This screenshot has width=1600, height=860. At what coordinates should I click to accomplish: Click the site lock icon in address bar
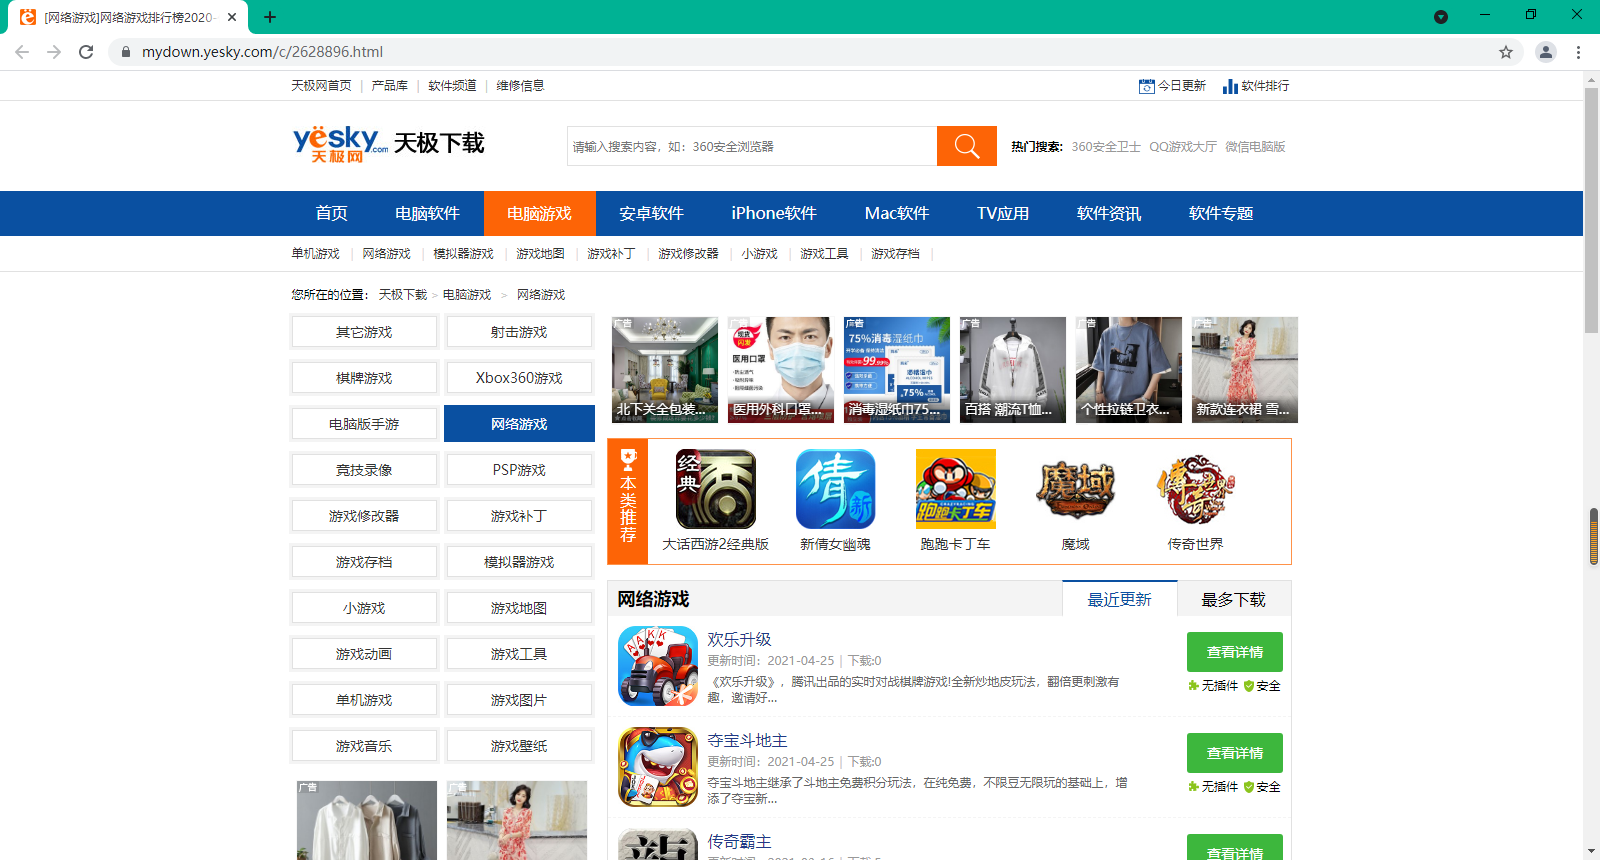[x=125, y=52]
